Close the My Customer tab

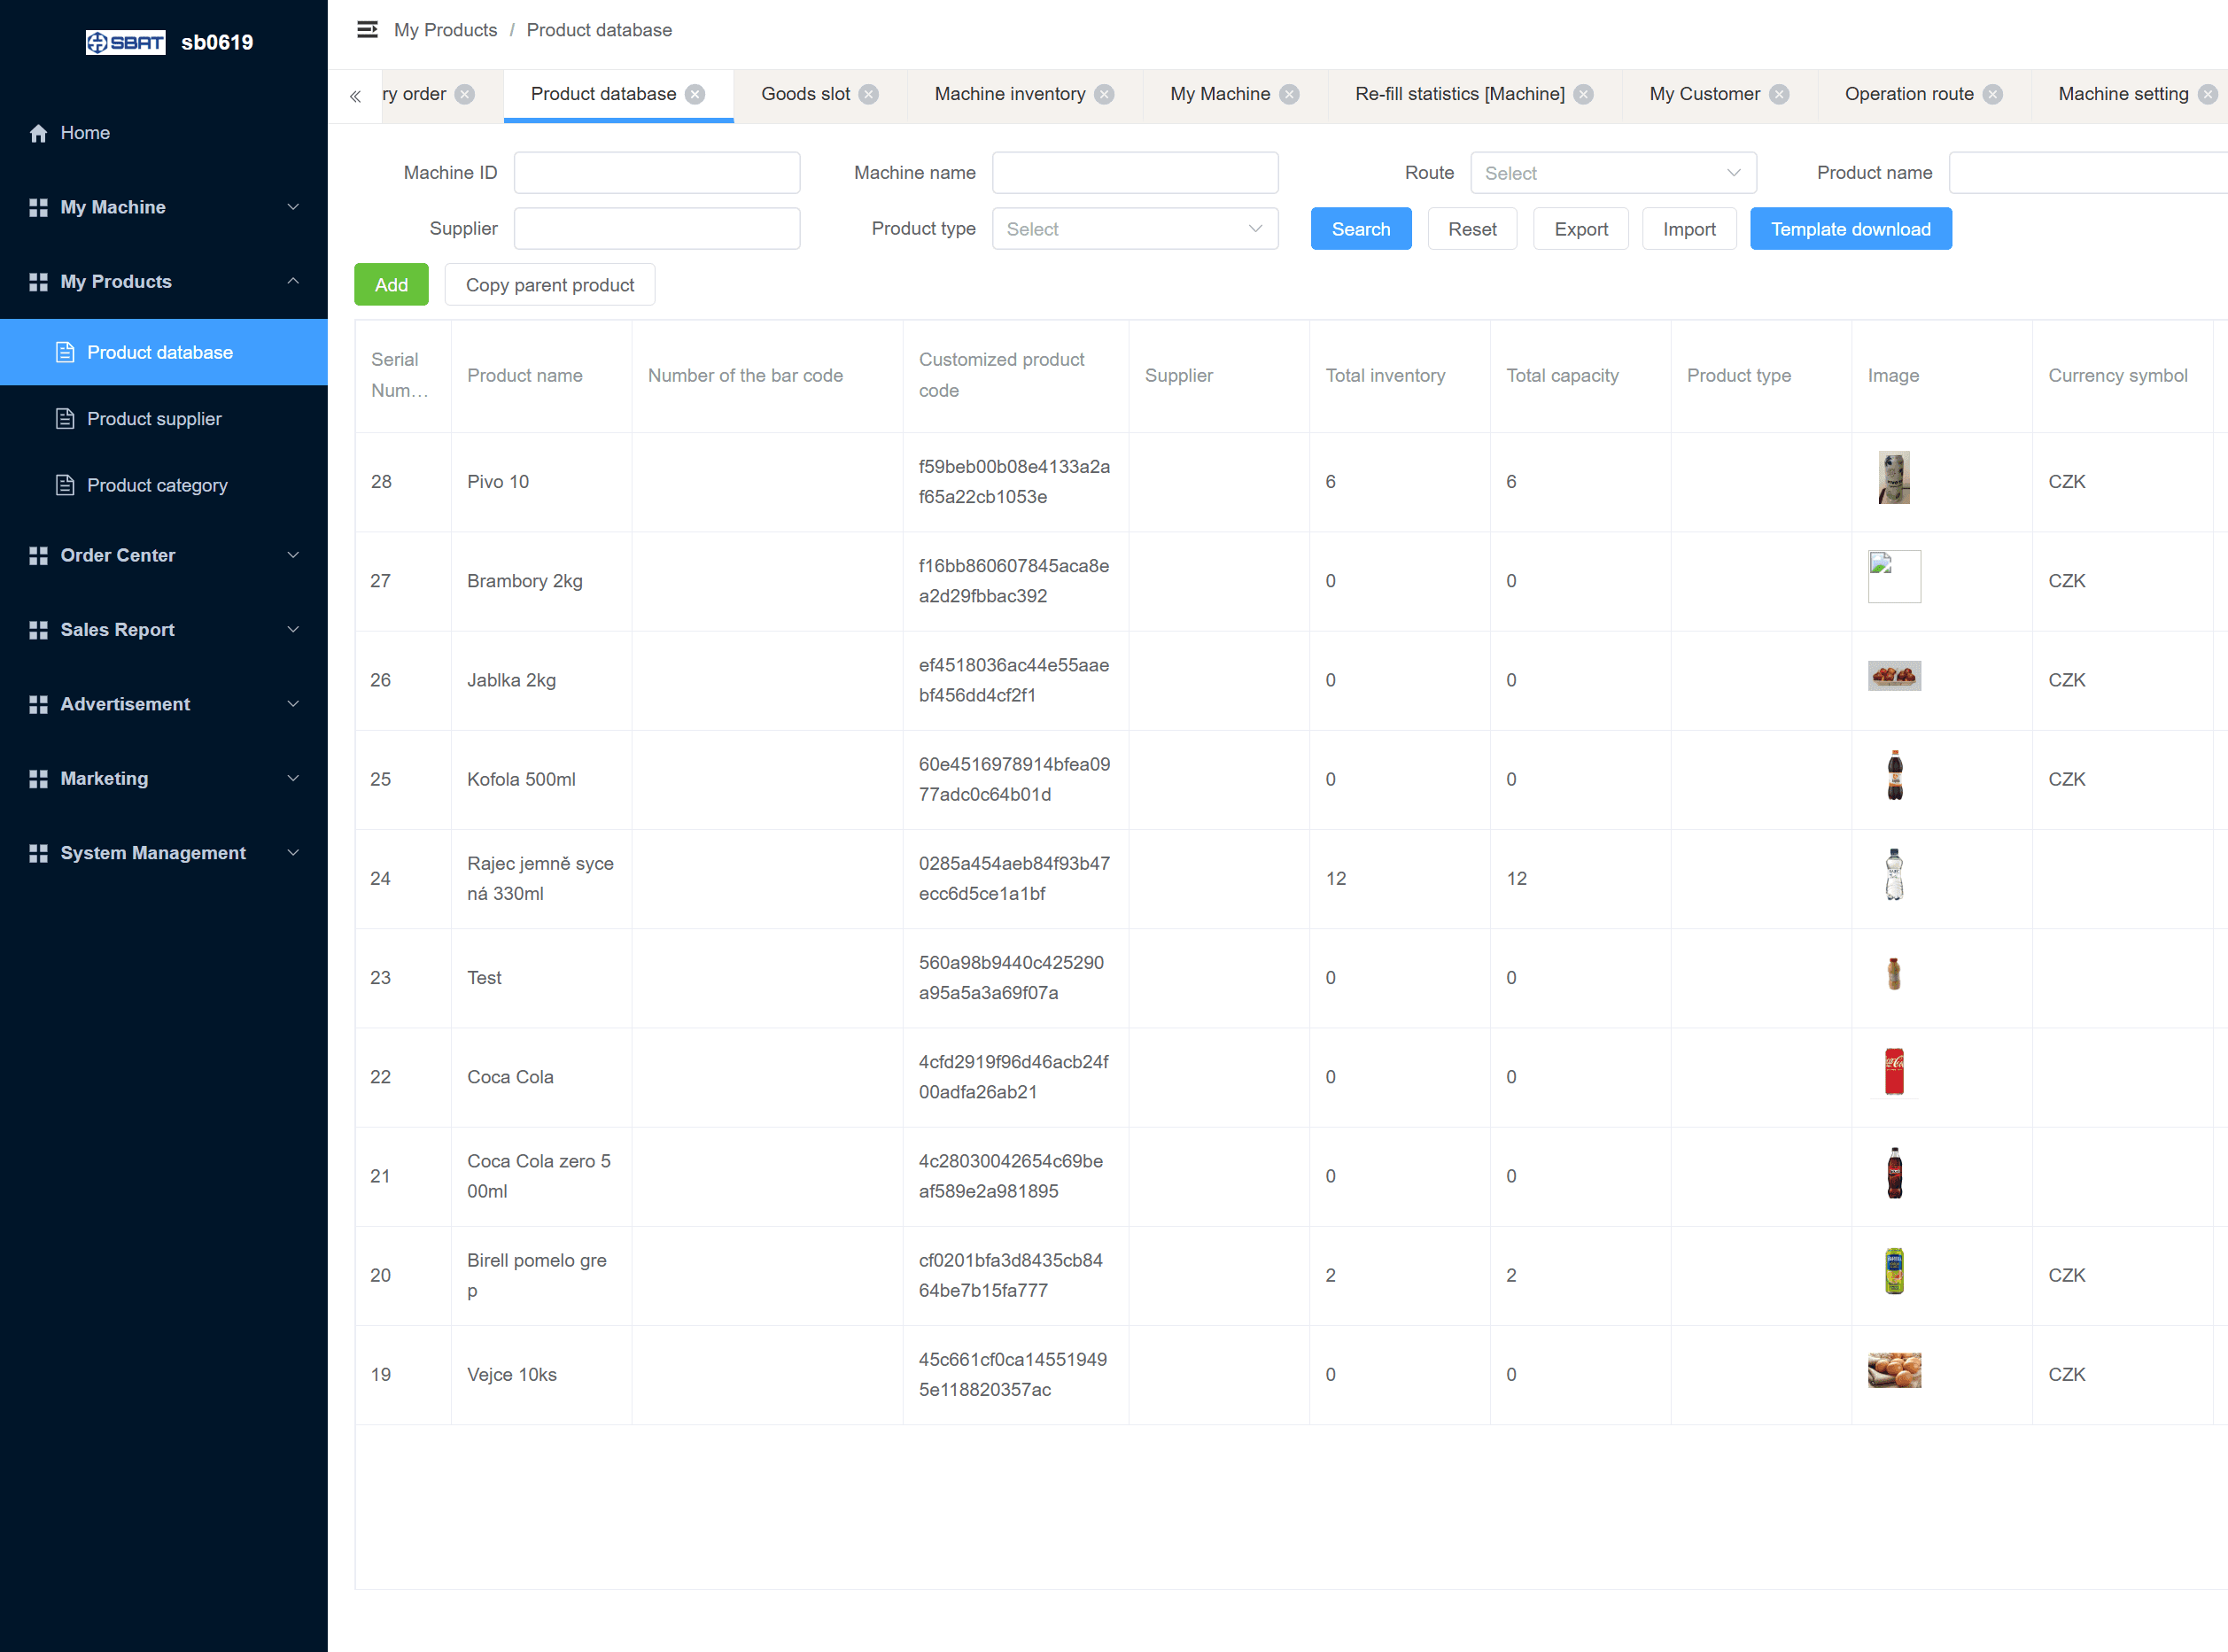point(1779,94)
